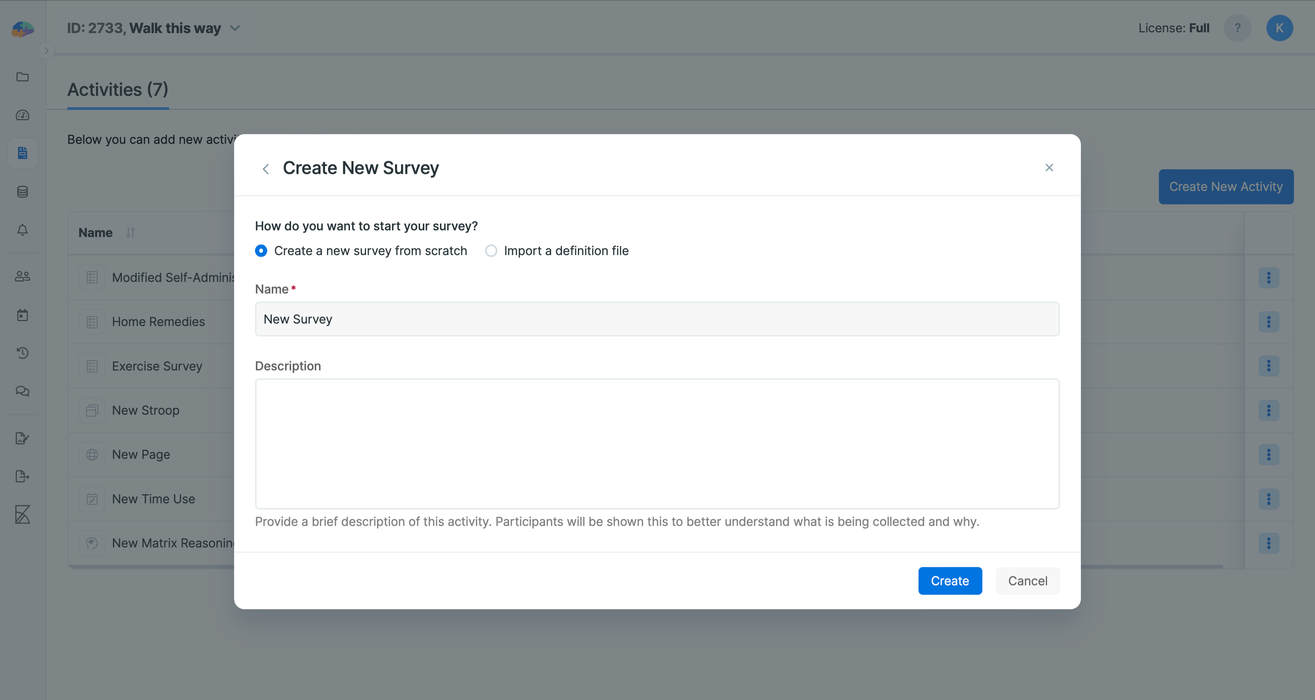Select the active Activities document icon in sidebar

(x=22, y=152)
